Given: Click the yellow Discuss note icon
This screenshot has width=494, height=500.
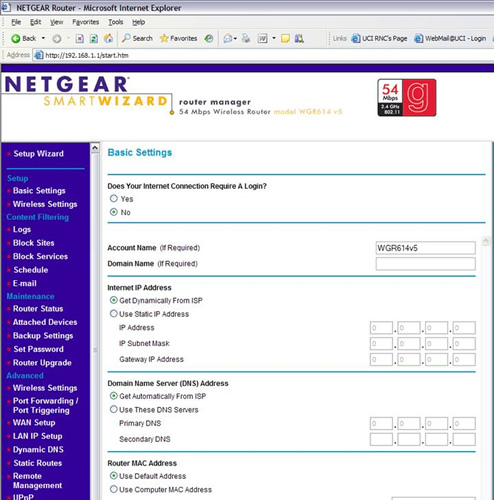Looking at the screenshot, I should [285, 39].
